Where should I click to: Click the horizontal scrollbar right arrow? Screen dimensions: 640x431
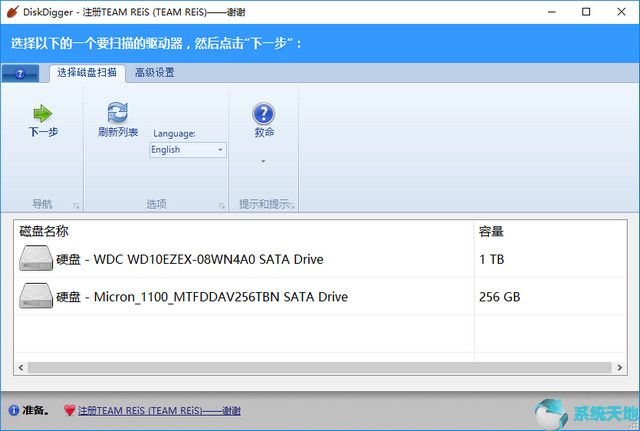click(620, 368)
